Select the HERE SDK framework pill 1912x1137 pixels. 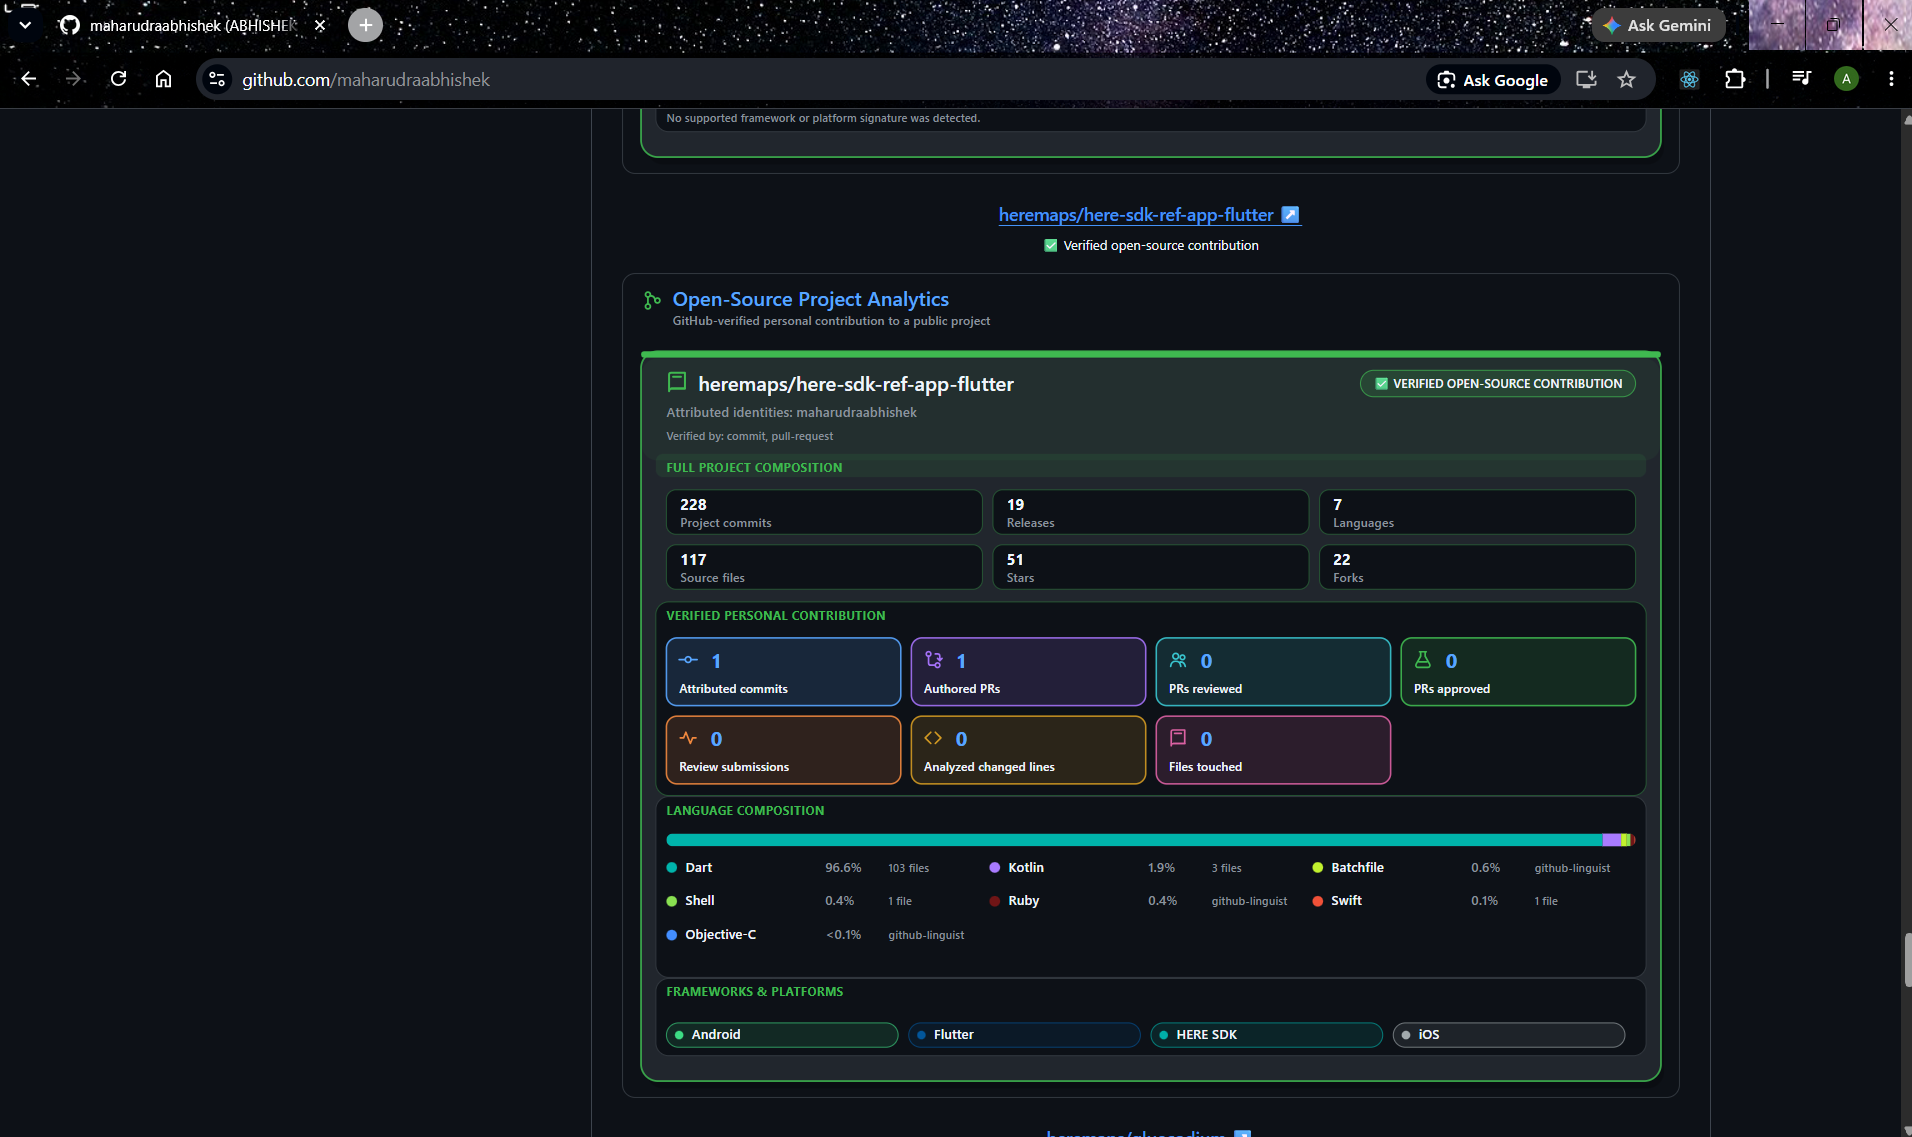click(x=1266, y=1035)
